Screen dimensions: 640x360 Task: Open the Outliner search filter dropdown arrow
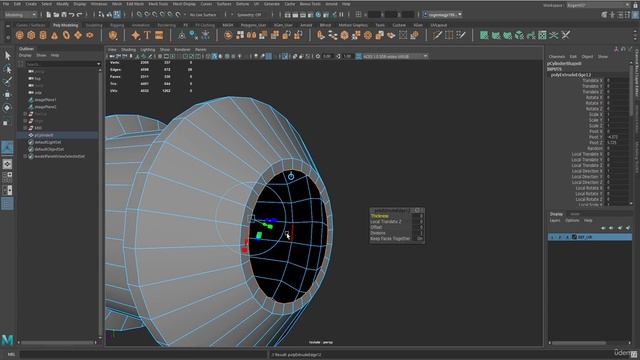coord(98,64)
